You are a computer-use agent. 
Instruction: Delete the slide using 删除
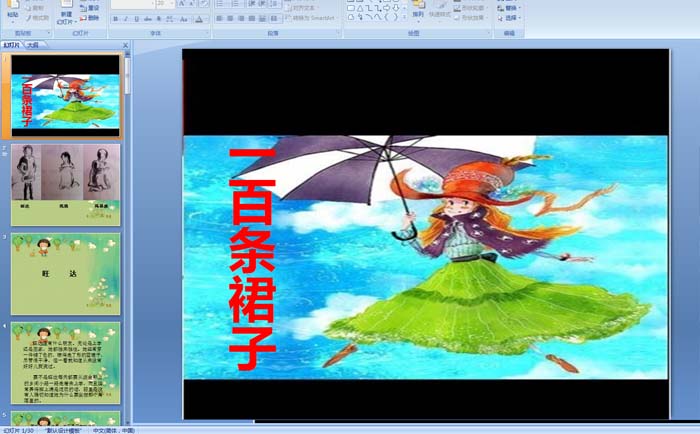tap(89, 18)
